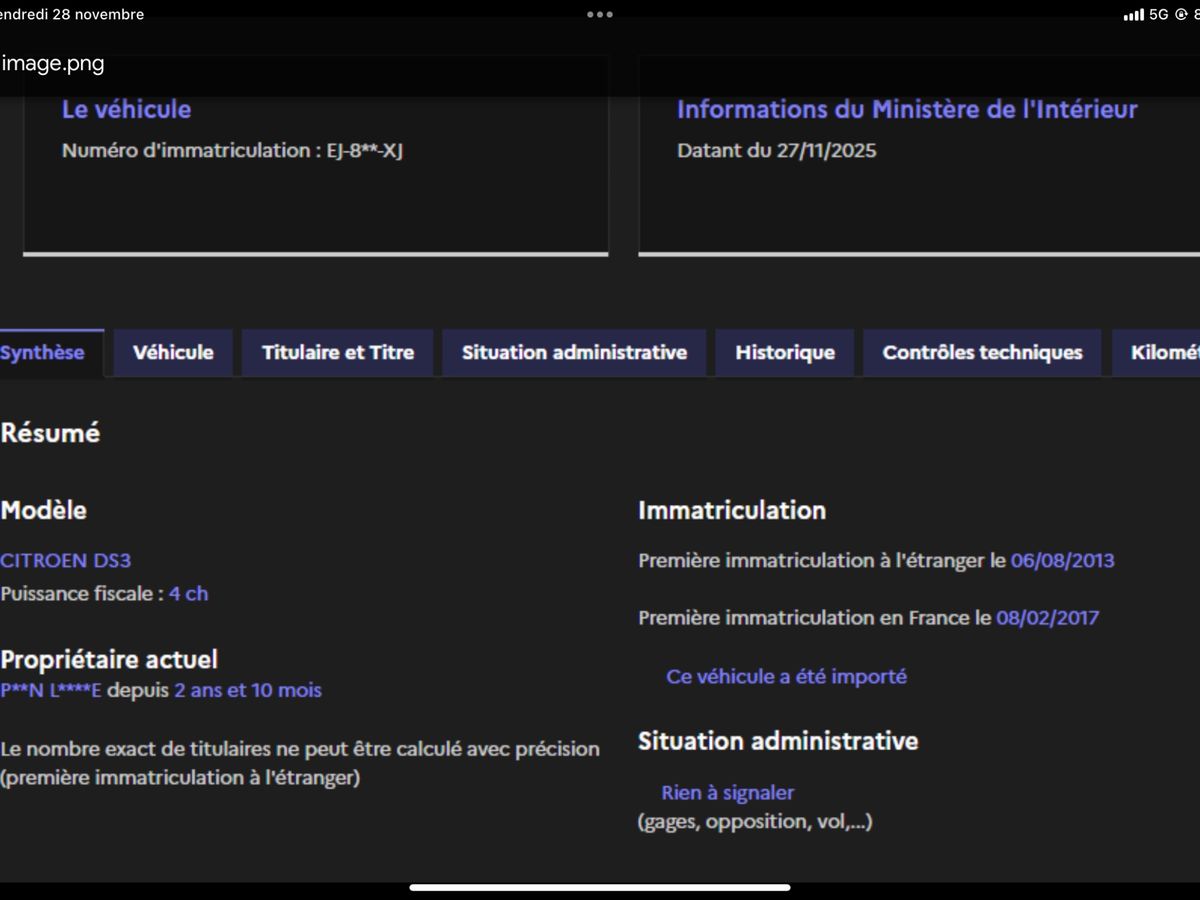Click Informations du Ministère de l'Intérieur heading
Screen dimensions: 1200x900
click(907, 110)
